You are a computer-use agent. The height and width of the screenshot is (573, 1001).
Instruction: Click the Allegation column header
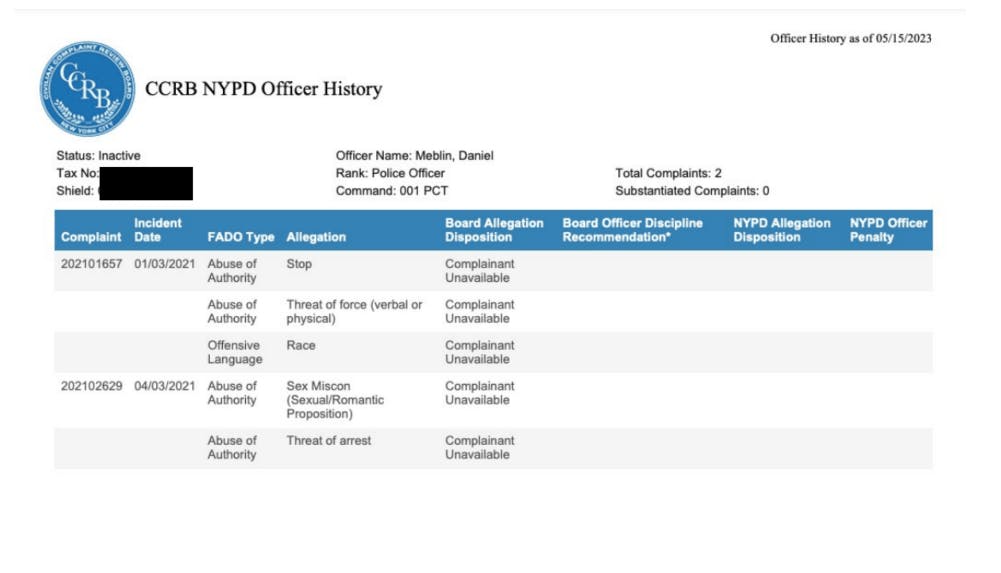pyautogui.click(x=316, y=237)
